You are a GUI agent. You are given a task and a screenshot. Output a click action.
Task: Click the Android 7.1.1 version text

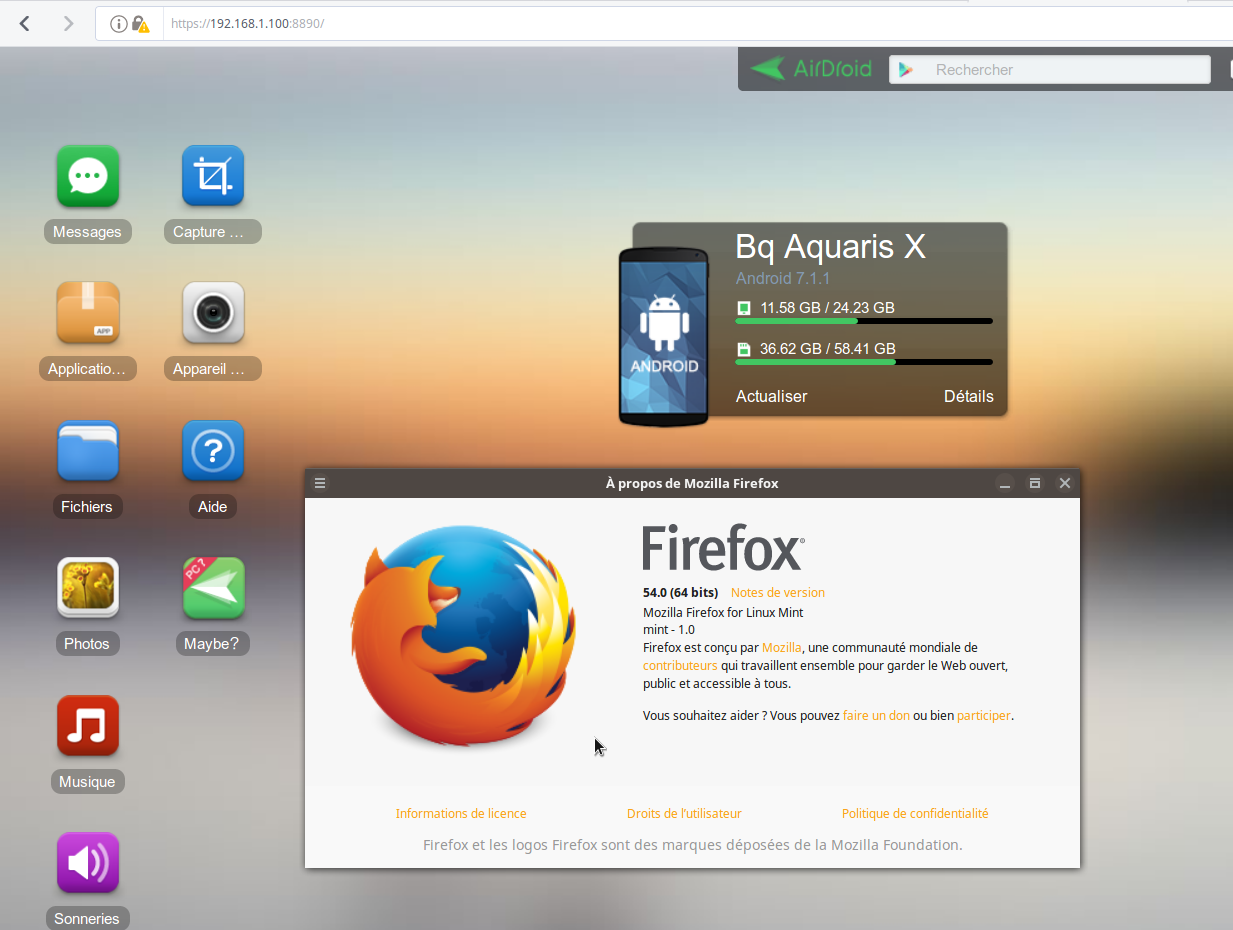tap(783, 279)
